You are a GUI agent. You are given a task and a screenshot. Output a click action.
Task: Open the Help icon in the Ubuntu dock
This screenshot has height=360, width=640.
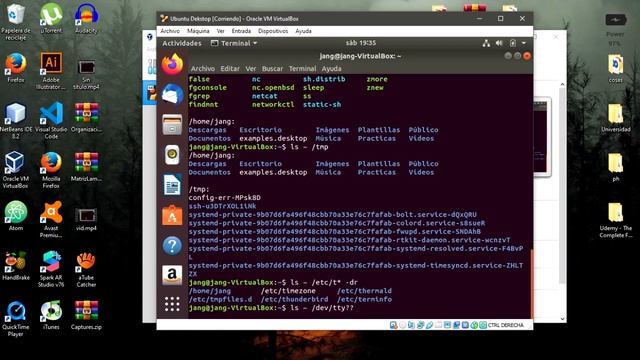tap(172, 246)
